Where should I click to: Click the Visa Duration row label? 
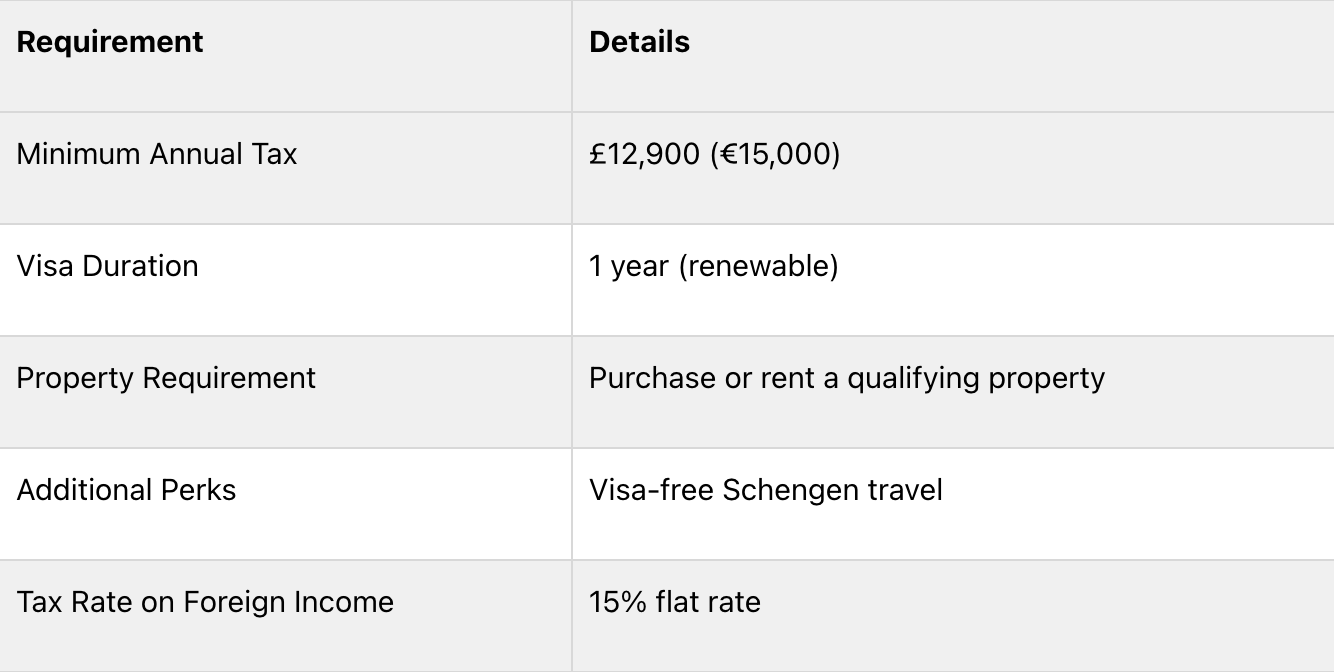[108, 266]
